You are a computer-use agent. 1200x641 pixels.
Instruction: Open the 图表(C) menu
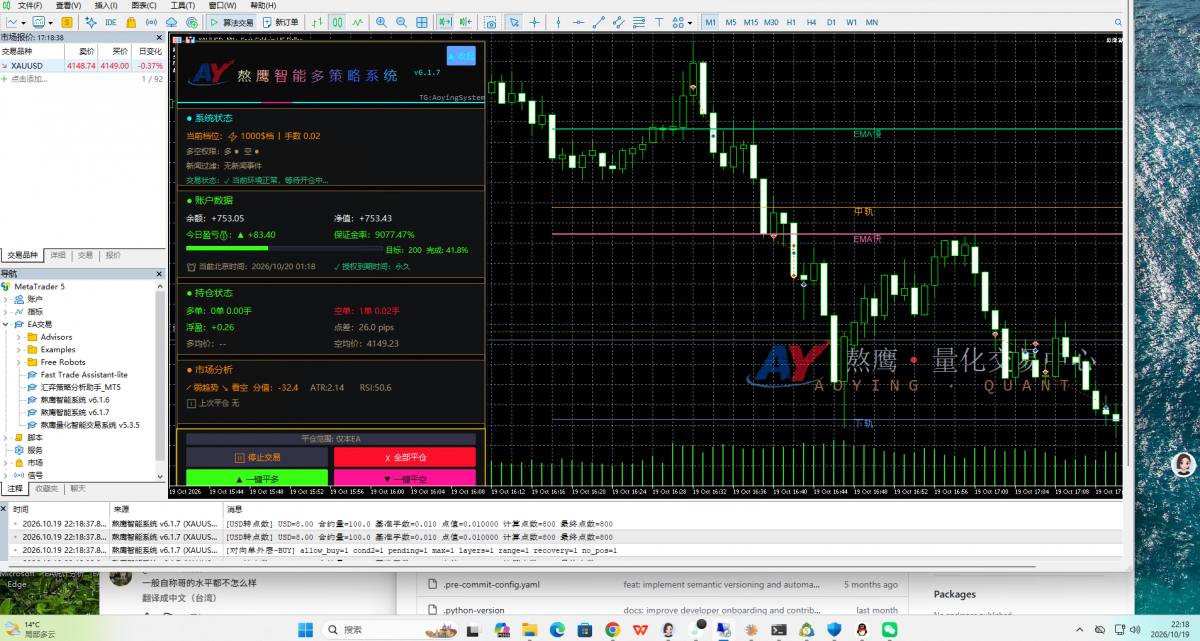point(144,5)
